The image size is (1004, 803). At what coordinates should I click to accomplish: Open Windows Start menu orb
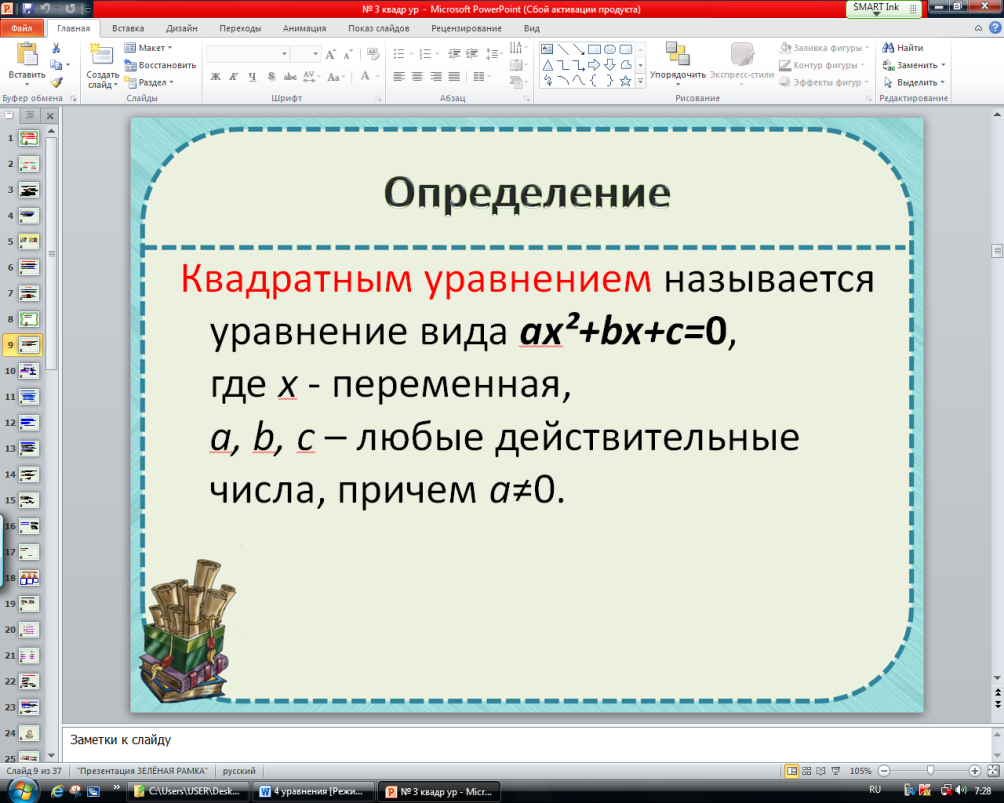22,791
